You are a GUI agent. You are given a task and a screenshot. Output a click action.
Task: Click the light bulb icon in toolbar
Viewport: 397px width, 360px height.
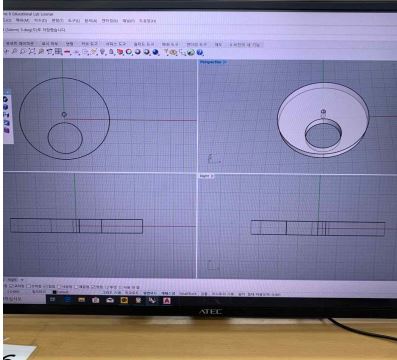click(x=102, y=52)
